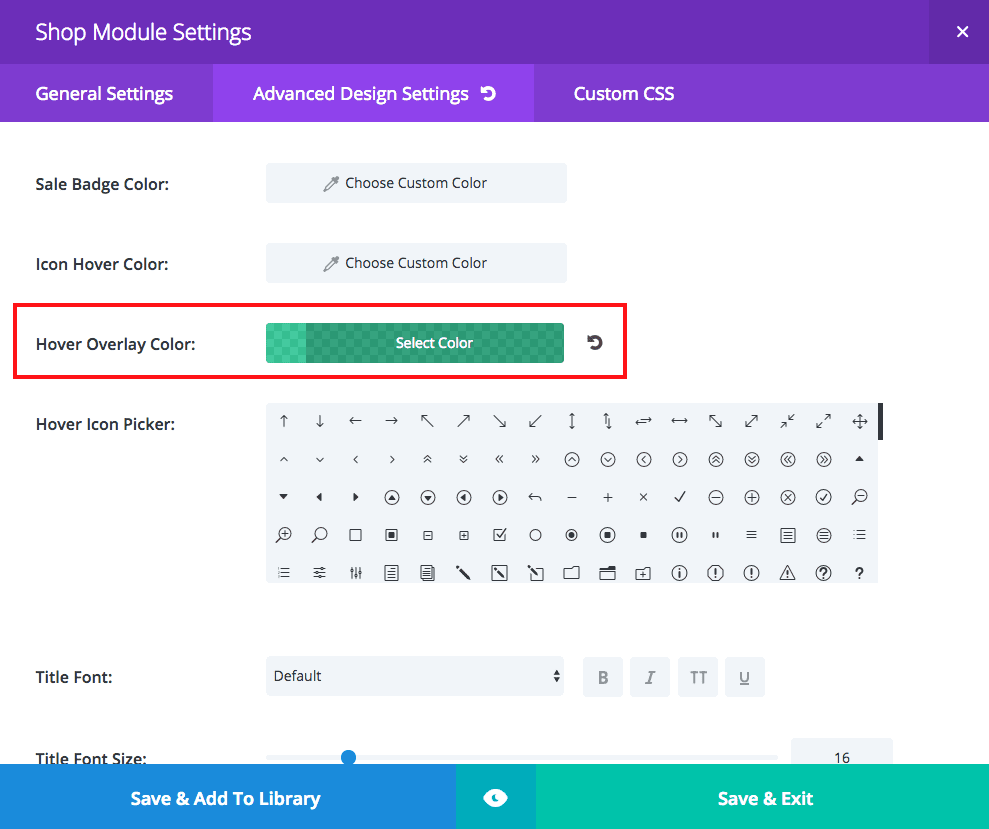Open the Custom CSS tab

click(624, 94)
